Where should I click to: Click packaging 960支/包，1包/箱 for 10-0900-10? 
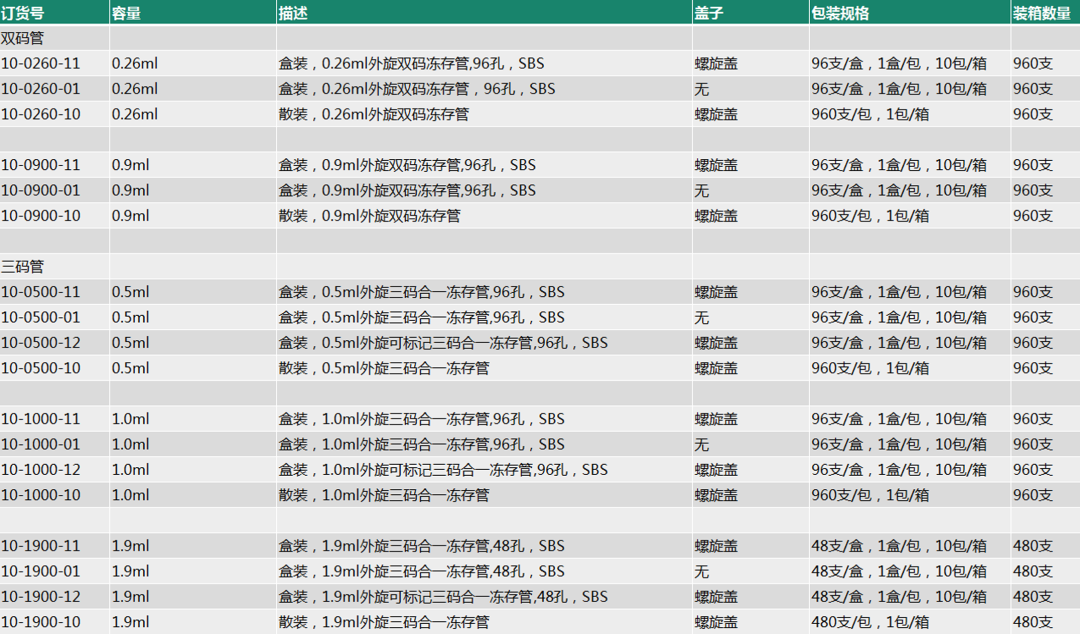(870, 216)
